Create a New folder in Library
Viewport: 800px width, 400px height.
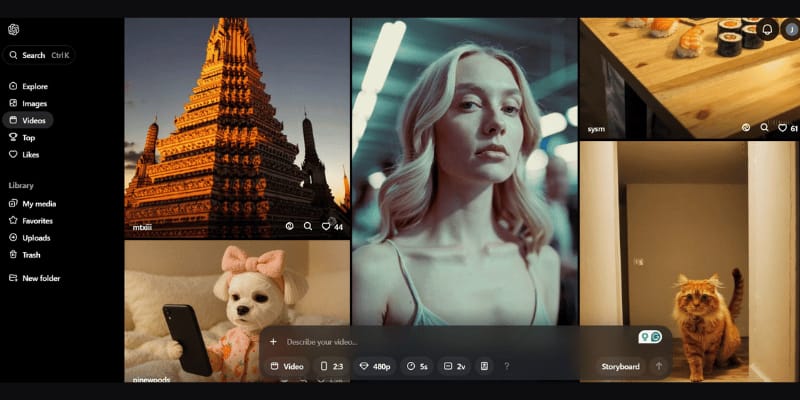click(x=40, y=278)
